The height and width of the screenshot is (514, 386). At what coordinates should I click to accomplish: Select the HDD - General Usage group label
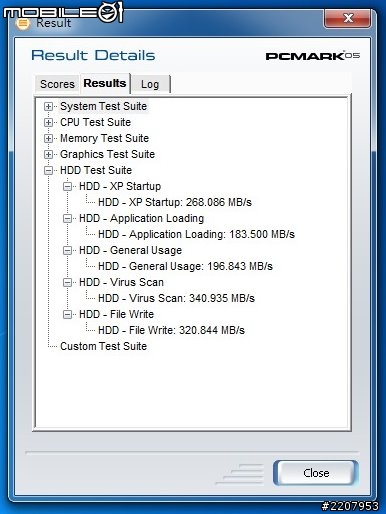coord(130,250)
